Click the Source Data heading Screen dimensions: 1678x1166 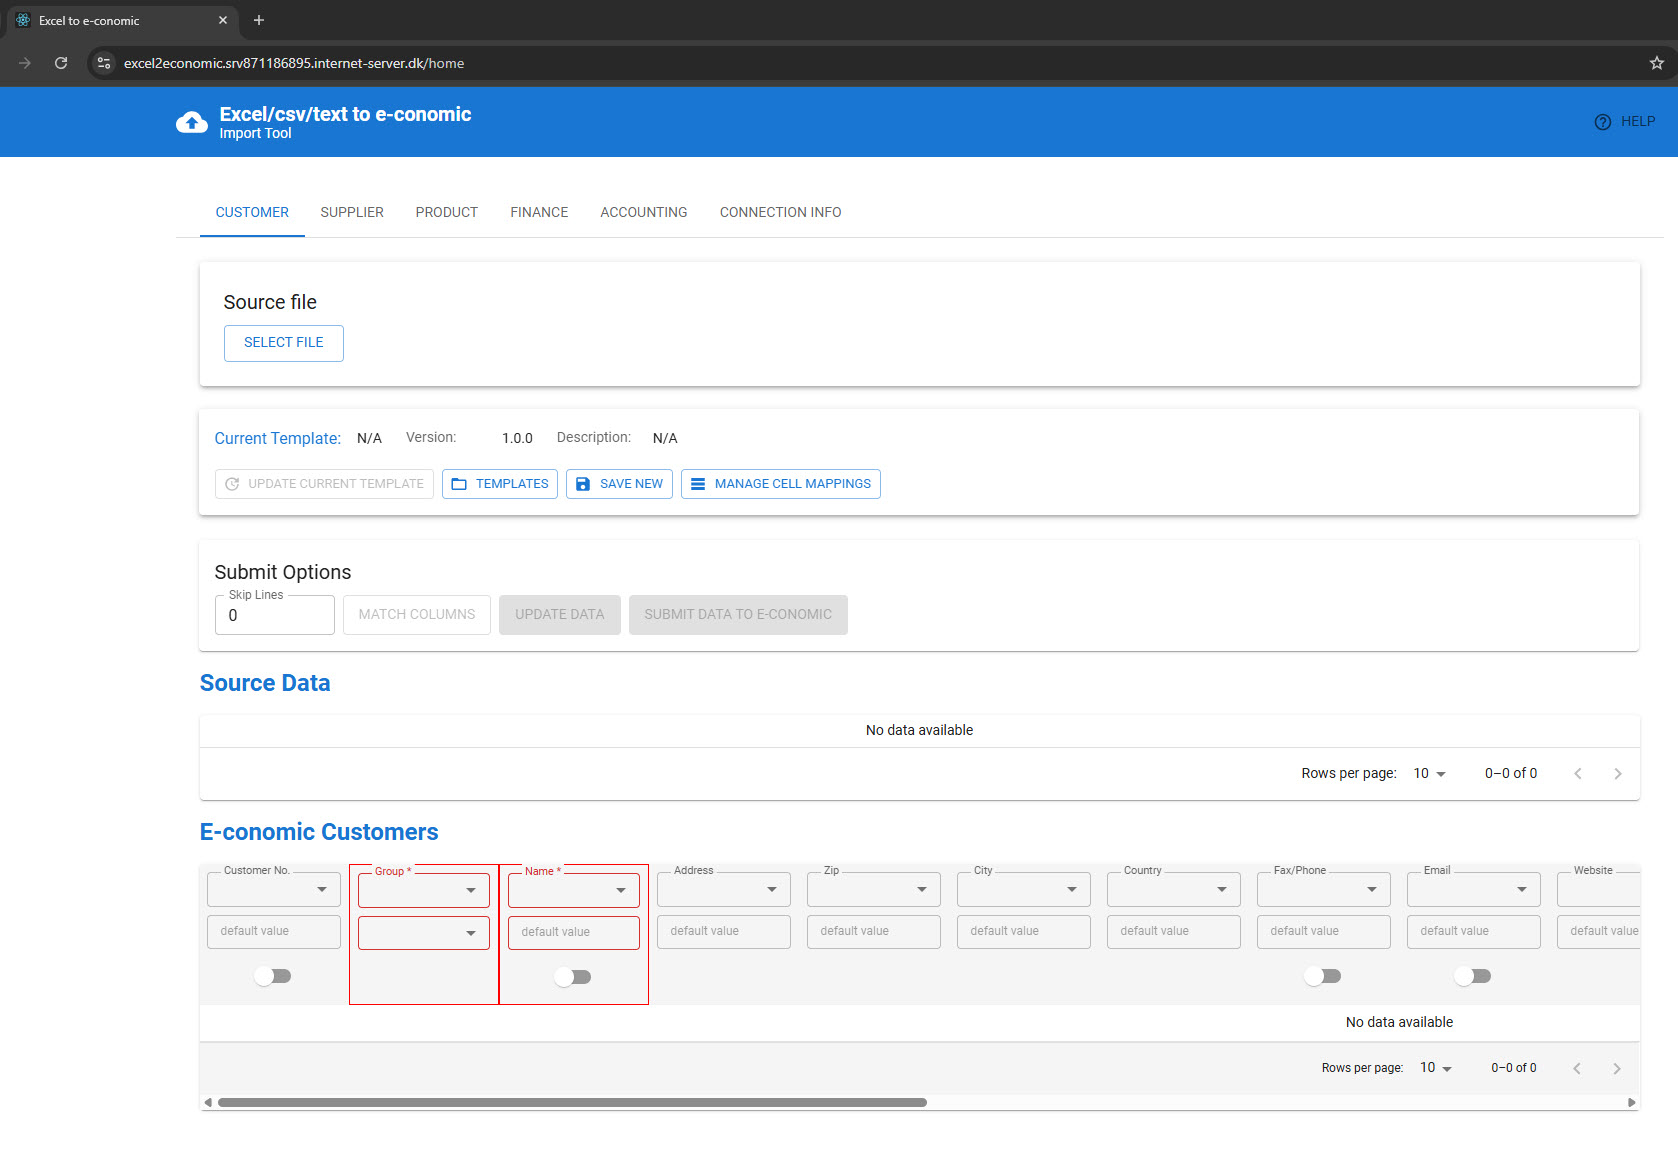click(265, 683)
